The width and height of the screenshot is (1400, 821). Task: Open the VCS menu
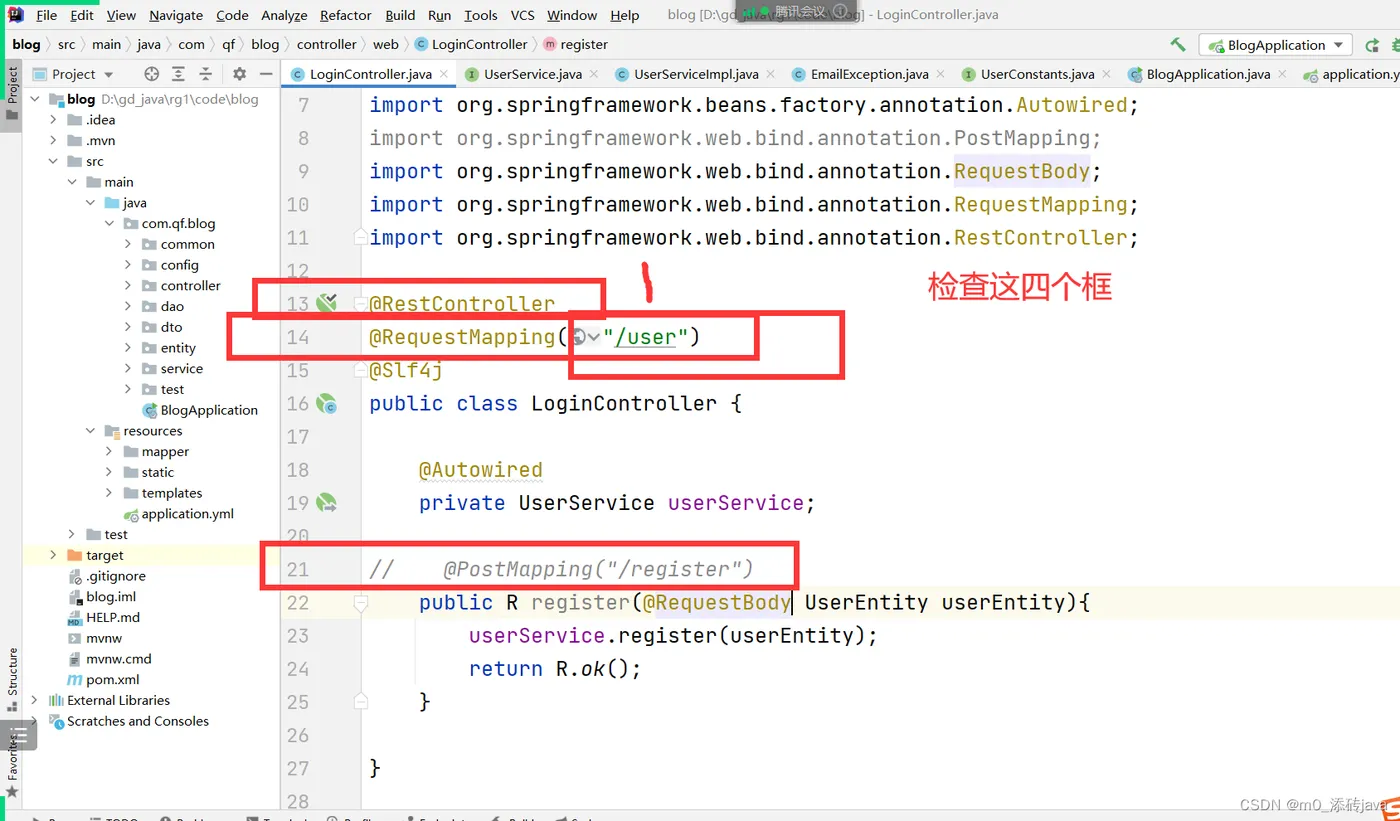point(522,15)
